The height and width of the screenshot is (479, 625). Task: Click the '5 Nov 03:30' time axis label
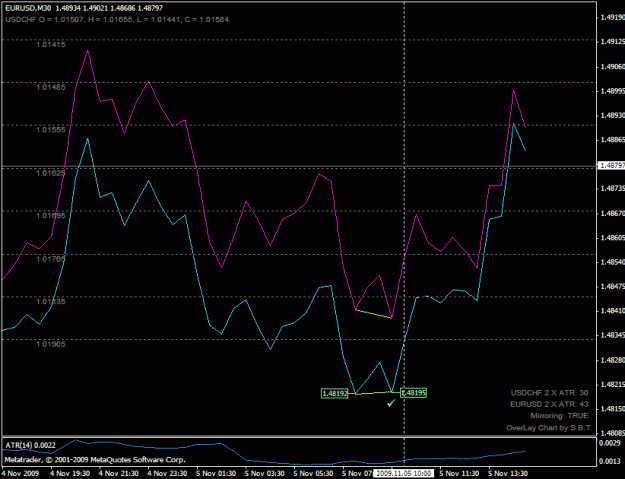265,473
